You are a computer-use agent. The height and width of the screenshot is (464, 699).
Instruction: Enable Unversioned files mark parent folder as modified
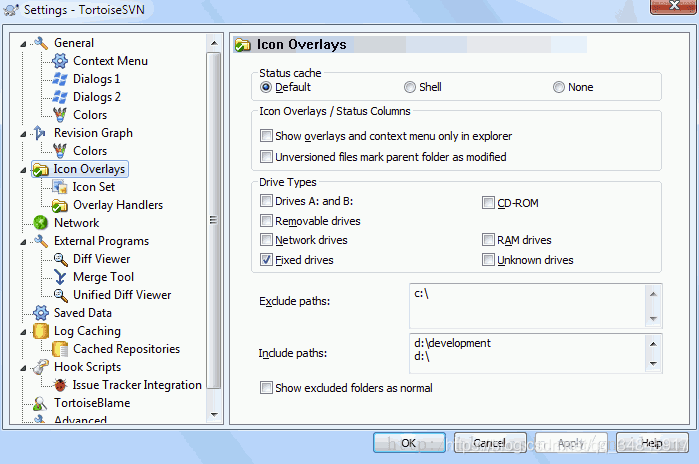pos(266,156)
